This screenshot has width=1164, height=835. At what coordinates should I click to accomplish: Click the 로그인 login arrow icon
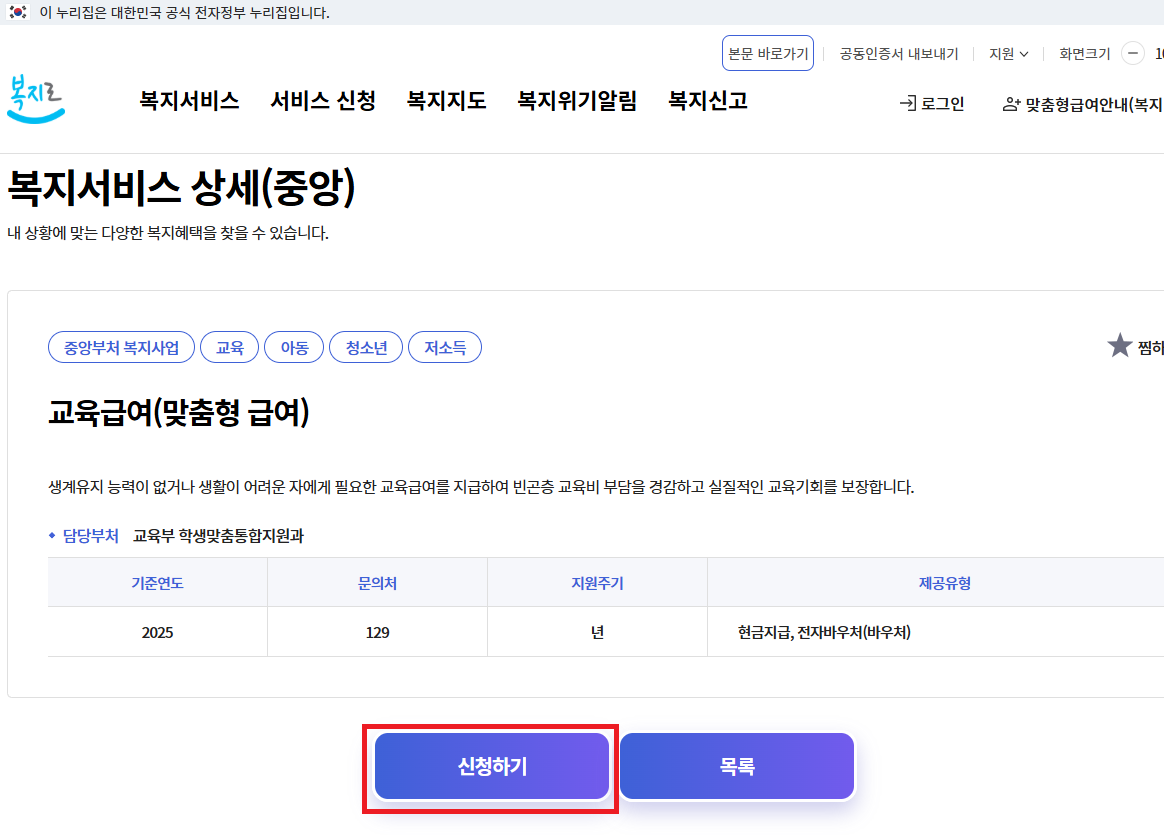pyautogui.click(x=906, y=101)
